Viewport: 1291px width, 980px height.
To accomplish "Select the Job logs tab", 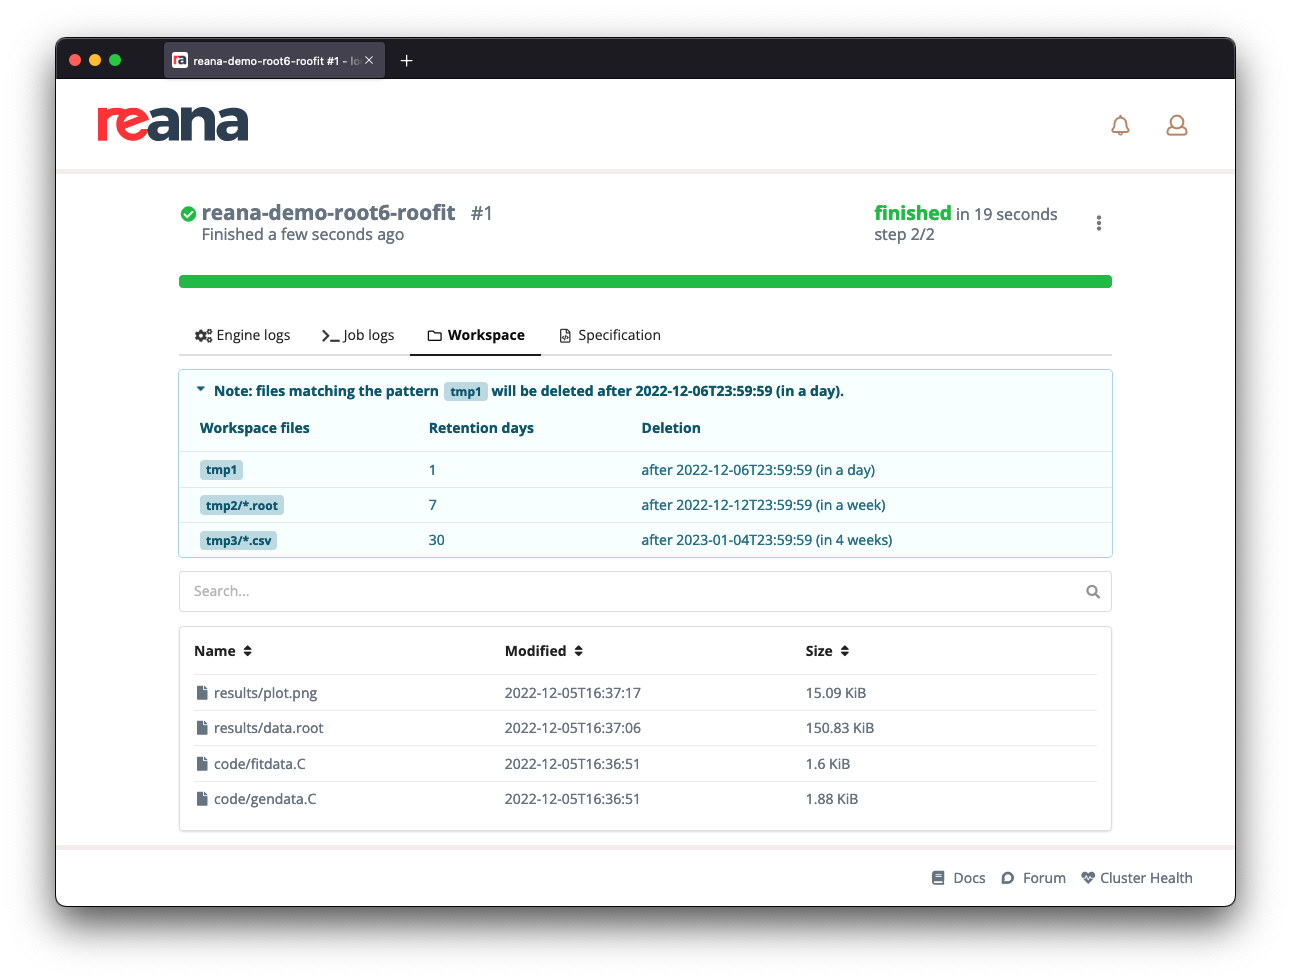I will (x=358, y=335).
